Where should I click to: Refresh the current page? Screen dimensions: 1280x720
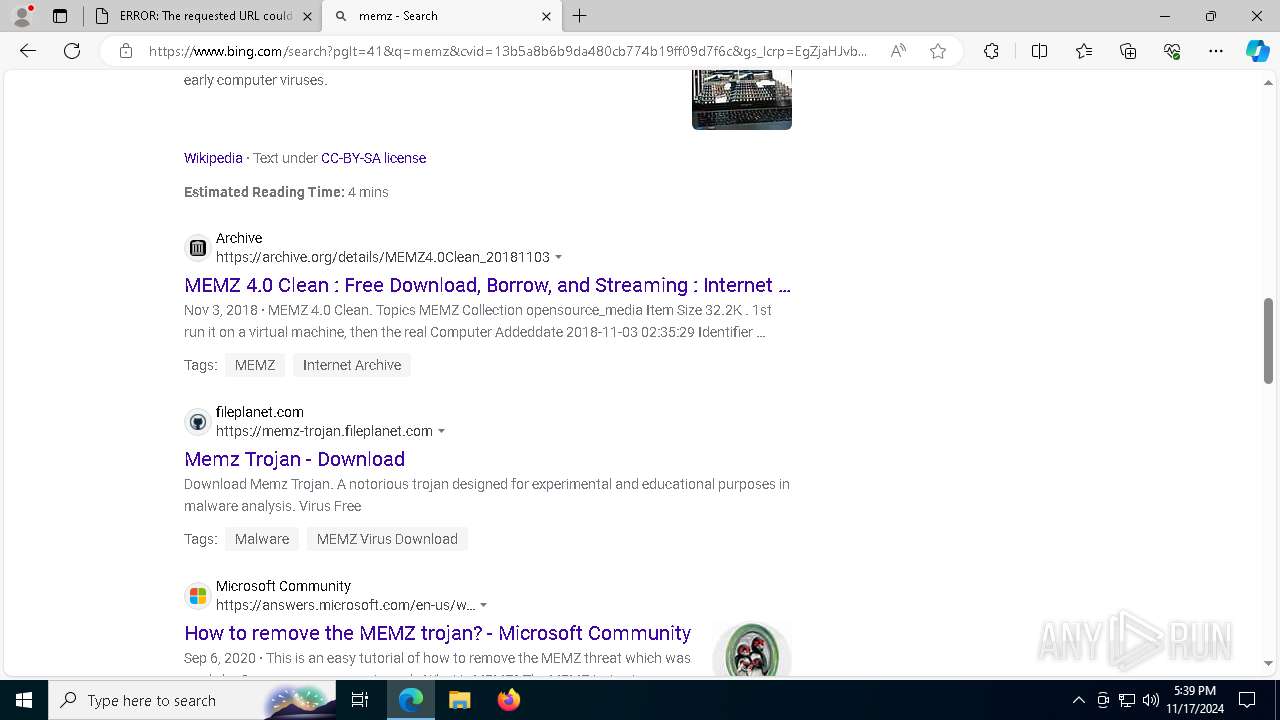pos(72,51)
